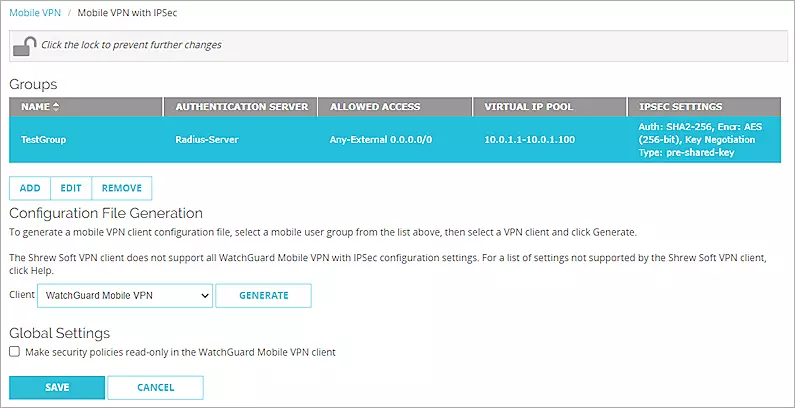Click the Auth: SHA2-256 IPSec settings cell
Image resolution: width=795 pixels, height=408 pixels.
704,139
